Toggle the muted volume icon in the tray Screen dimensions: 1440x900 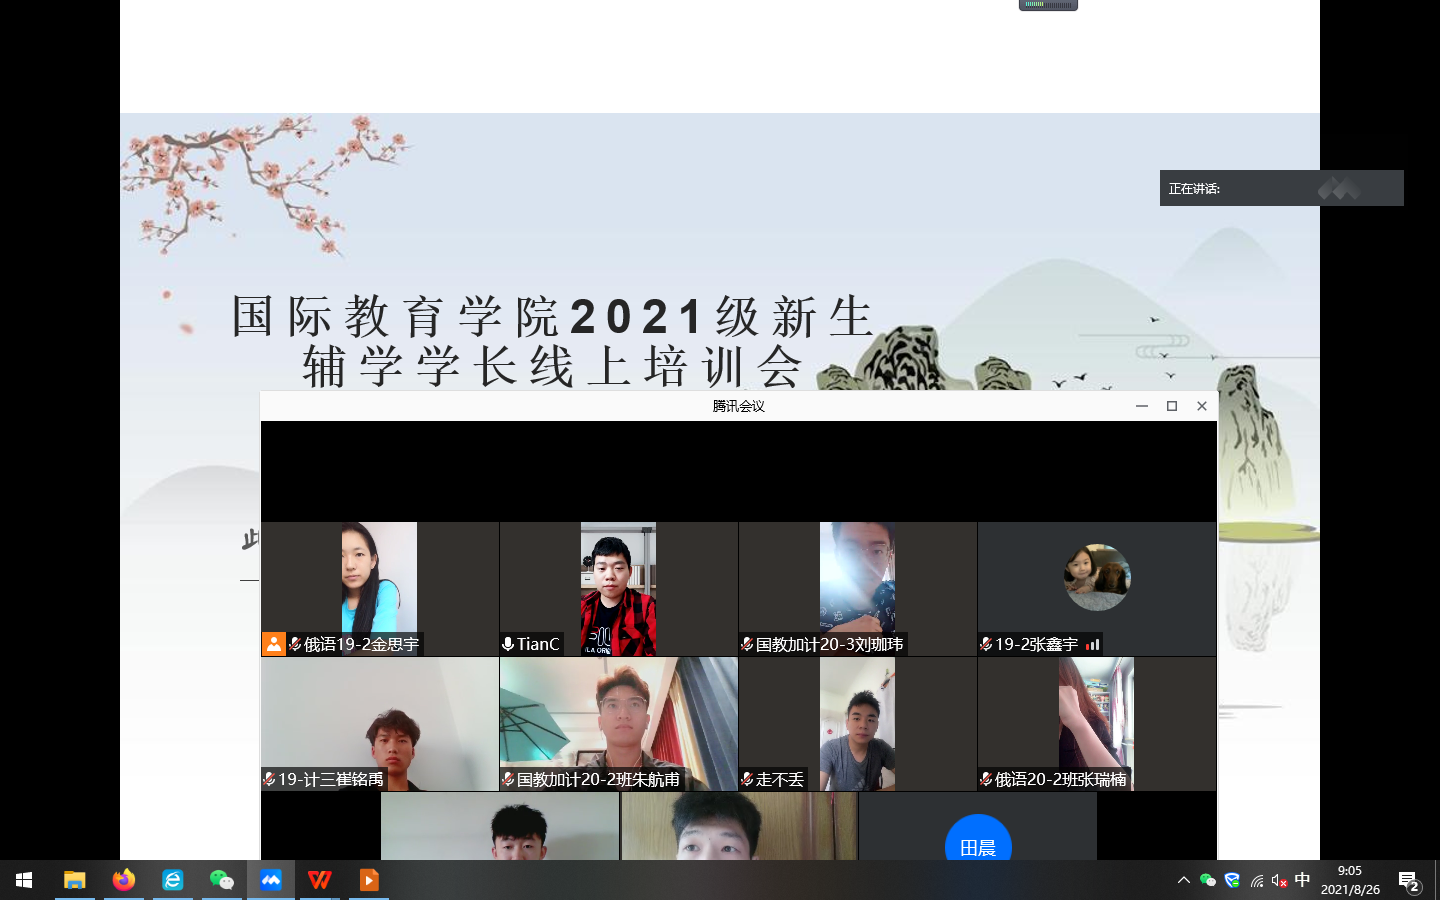coord(1279,881)
